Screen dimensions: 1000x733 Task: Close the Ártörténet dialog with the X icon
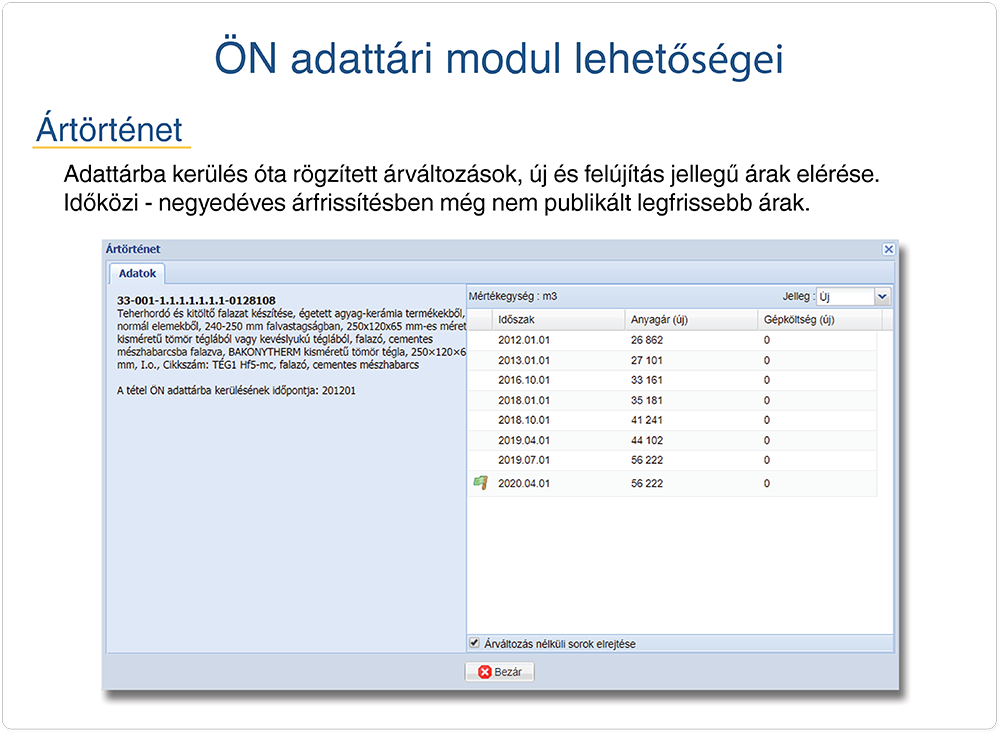tap(888, 249)
